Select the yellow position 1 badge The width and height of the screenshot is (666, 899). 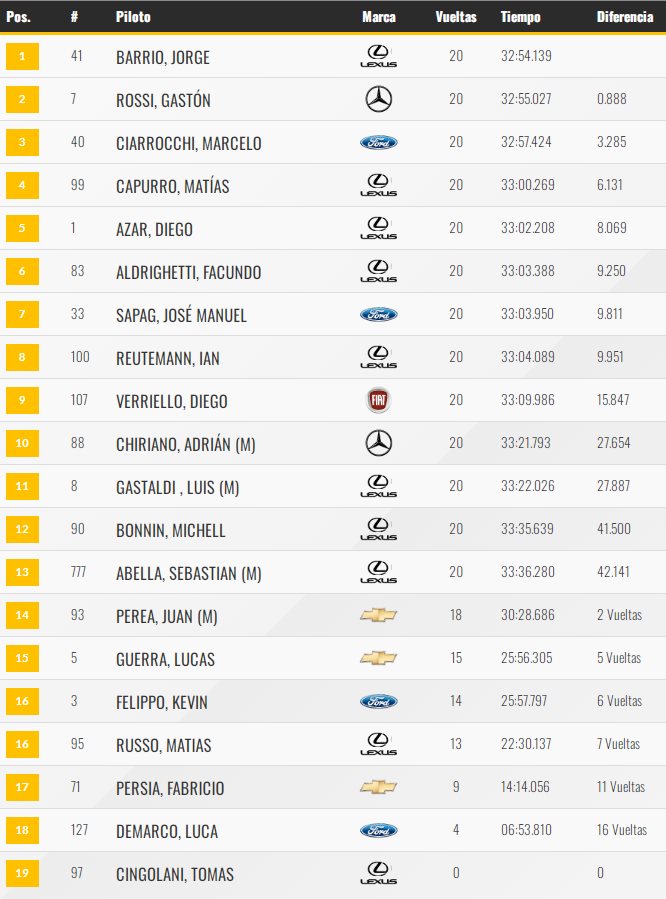22,56
